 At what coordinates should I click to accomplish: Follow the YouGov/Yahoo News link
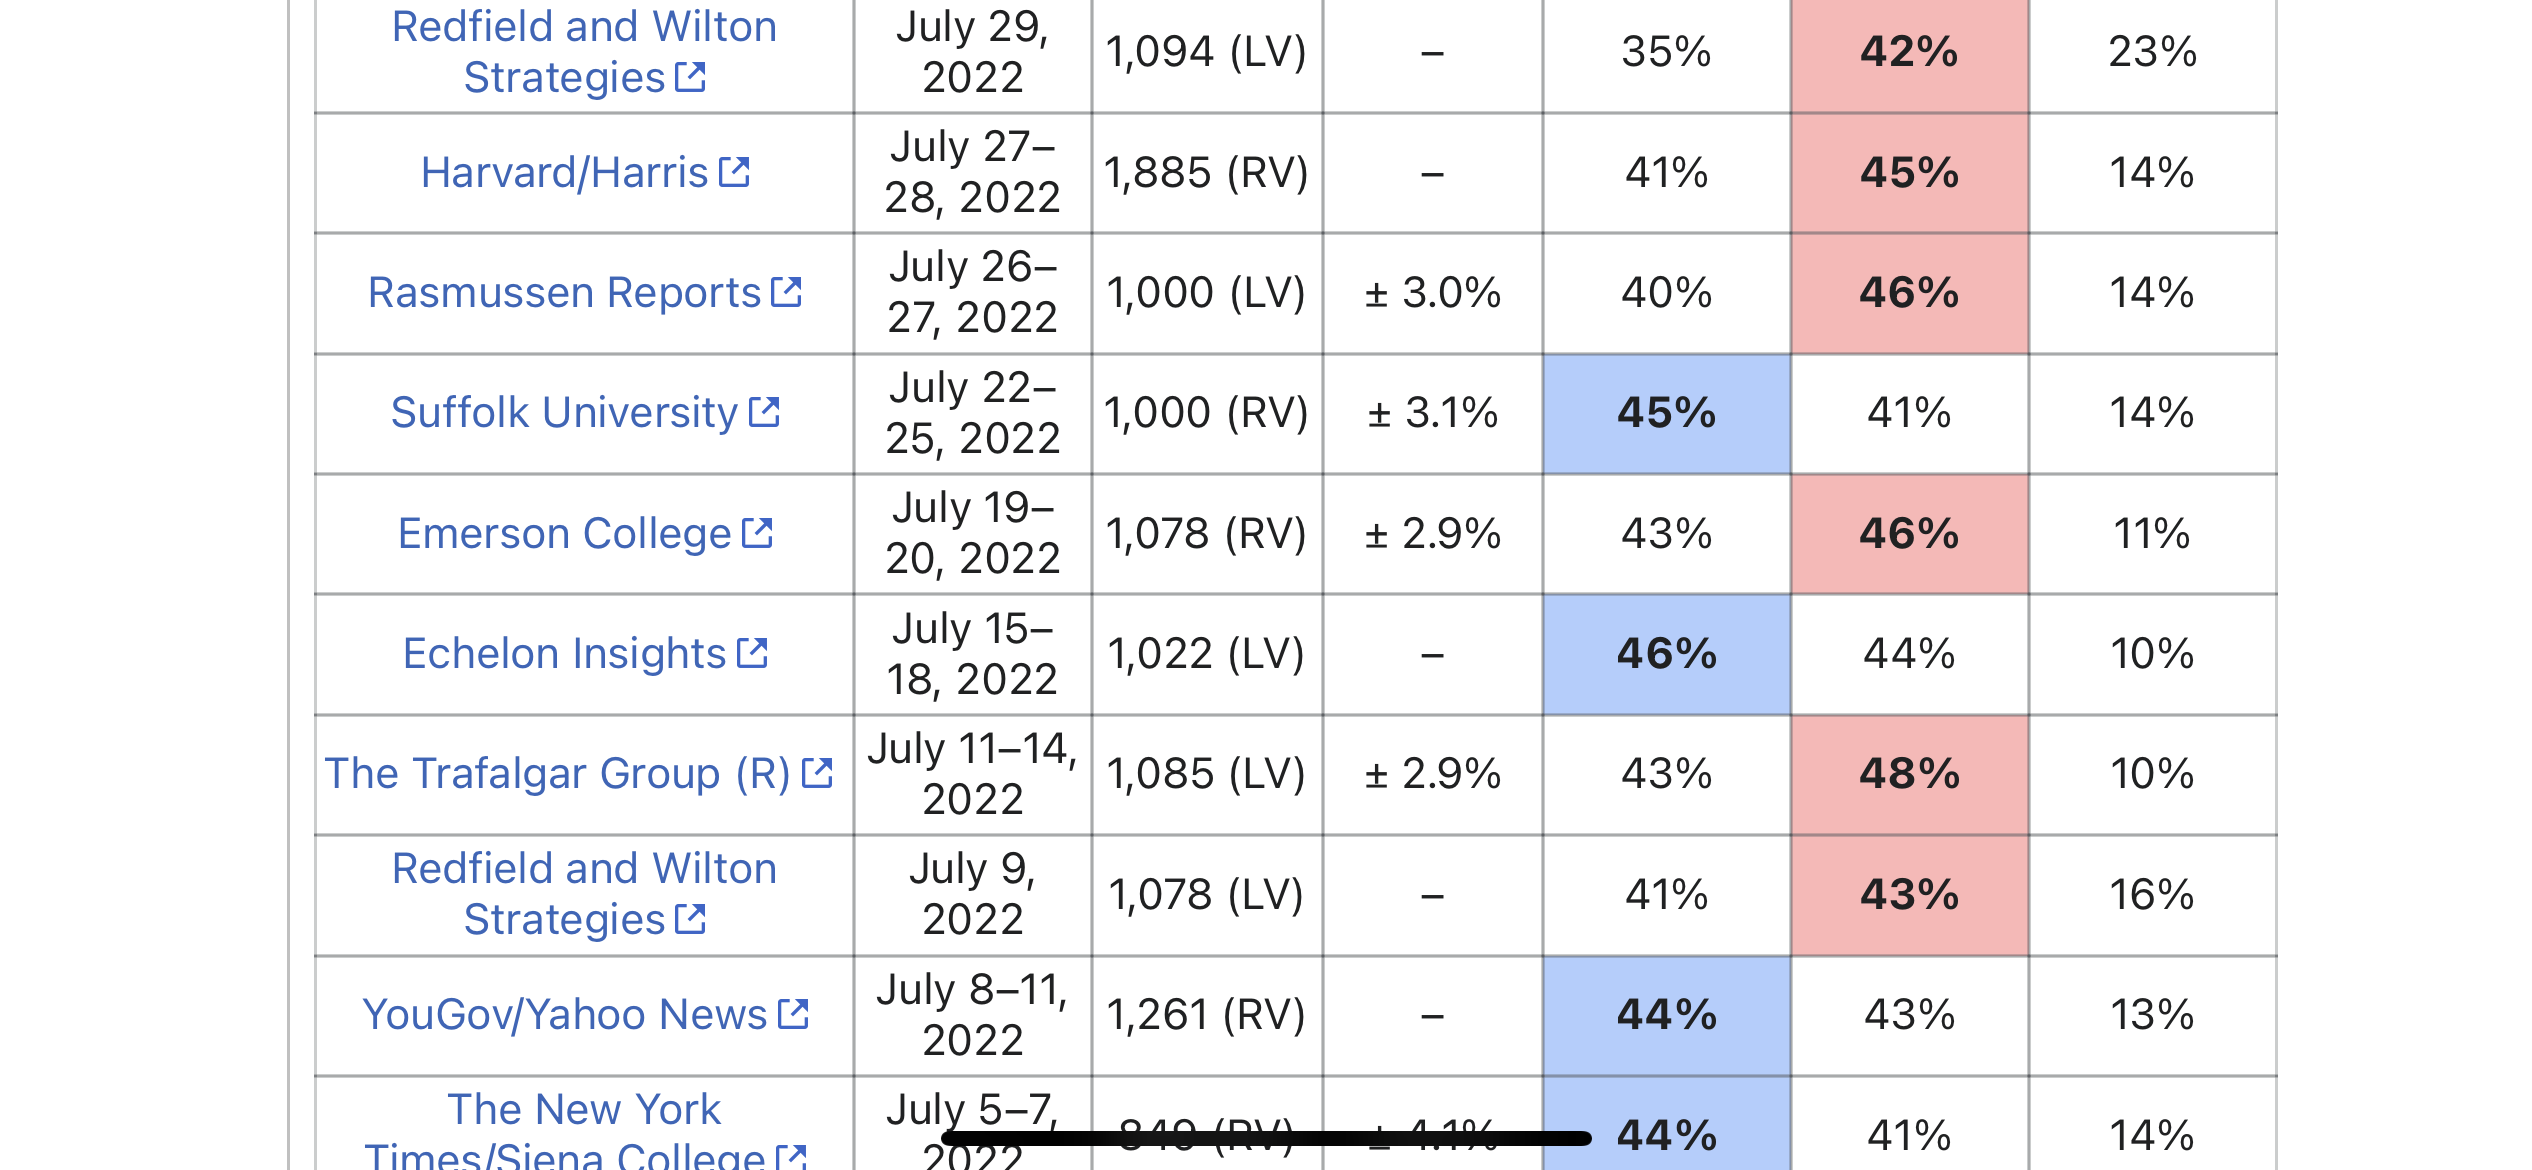[x=564, y=1014]
